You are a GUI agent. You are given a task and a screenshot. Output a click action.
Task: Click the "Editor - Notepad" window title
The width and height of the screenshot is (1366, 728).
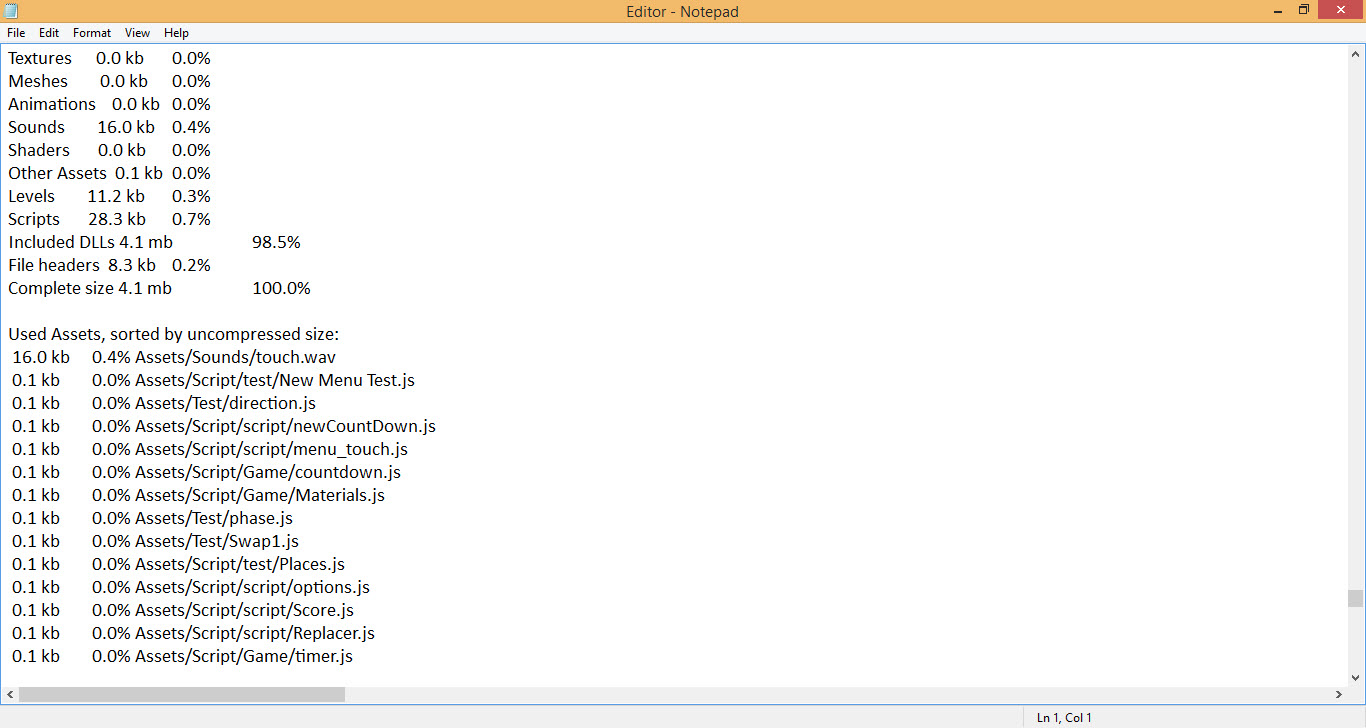[682, 11]
